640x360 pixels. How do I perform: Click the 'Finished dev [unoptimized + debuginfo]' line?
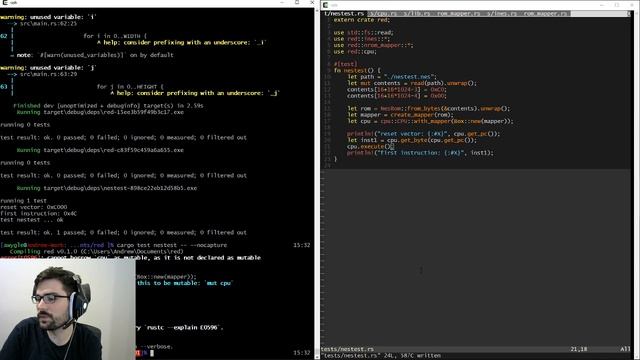108,105
